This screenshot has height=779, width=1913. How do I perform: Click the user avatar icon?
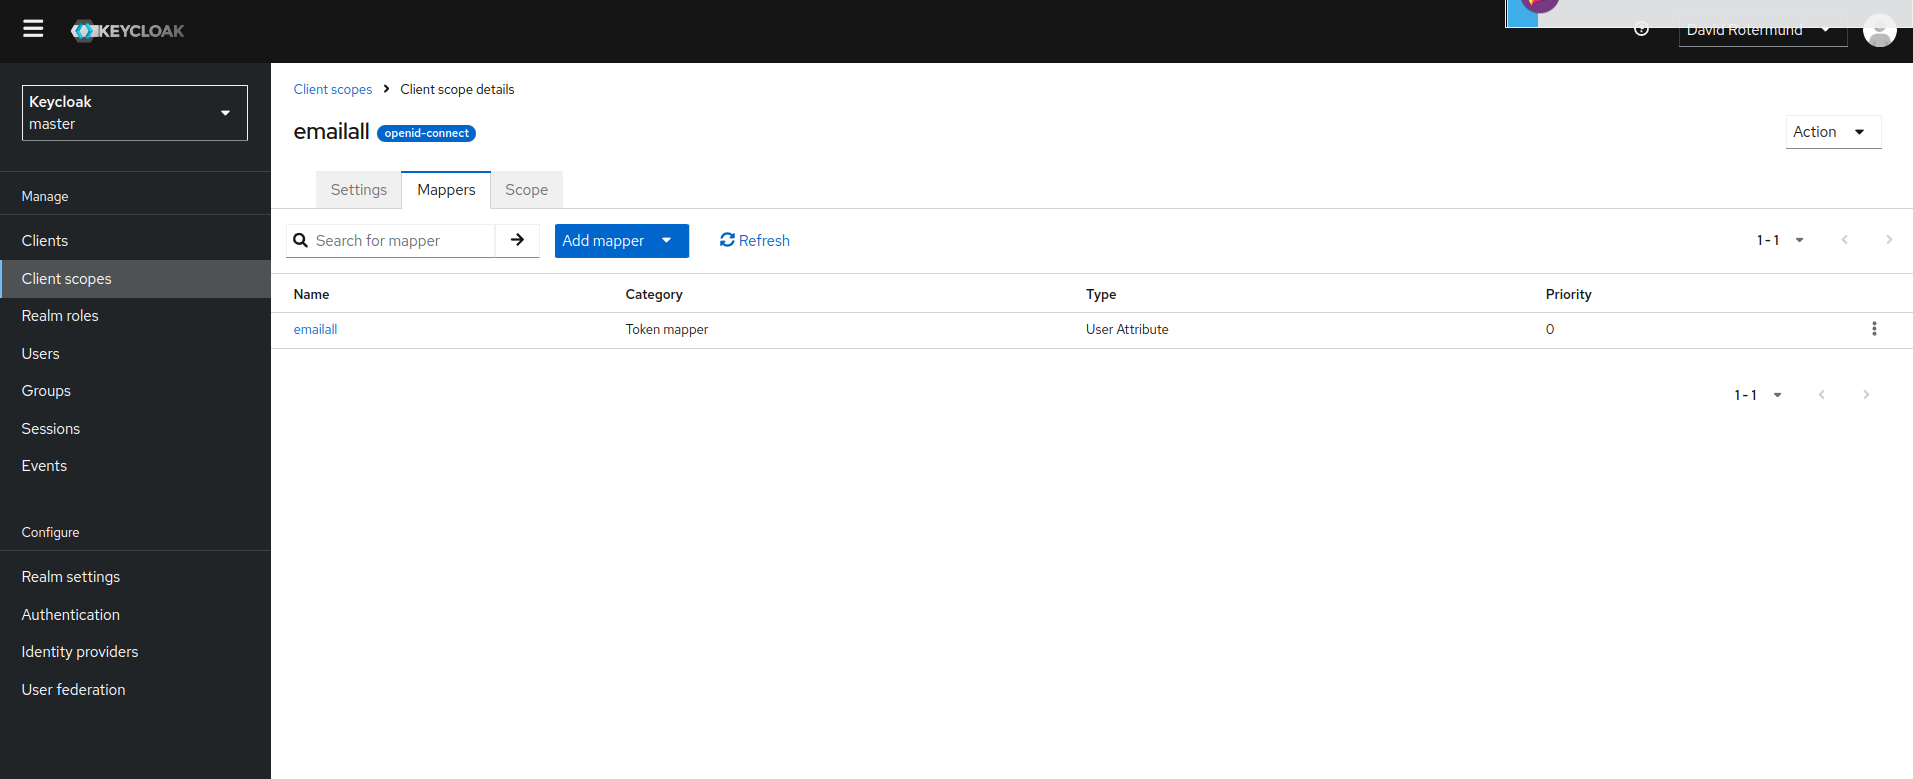[x=1880, y=30]
